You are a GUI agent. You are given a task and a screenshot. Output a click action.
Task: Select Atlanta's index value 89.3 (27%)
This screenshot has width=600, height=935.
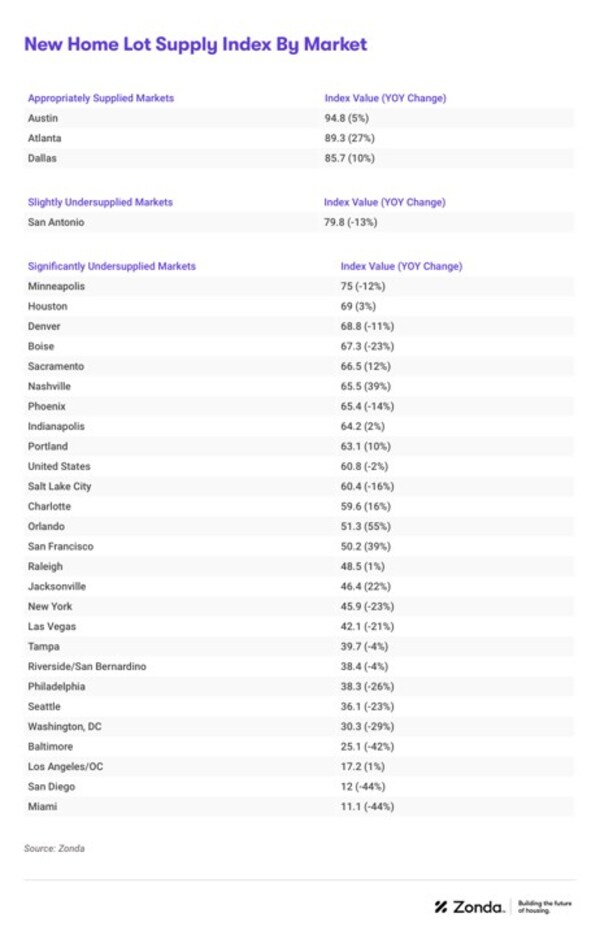click(x=356, y=138)
